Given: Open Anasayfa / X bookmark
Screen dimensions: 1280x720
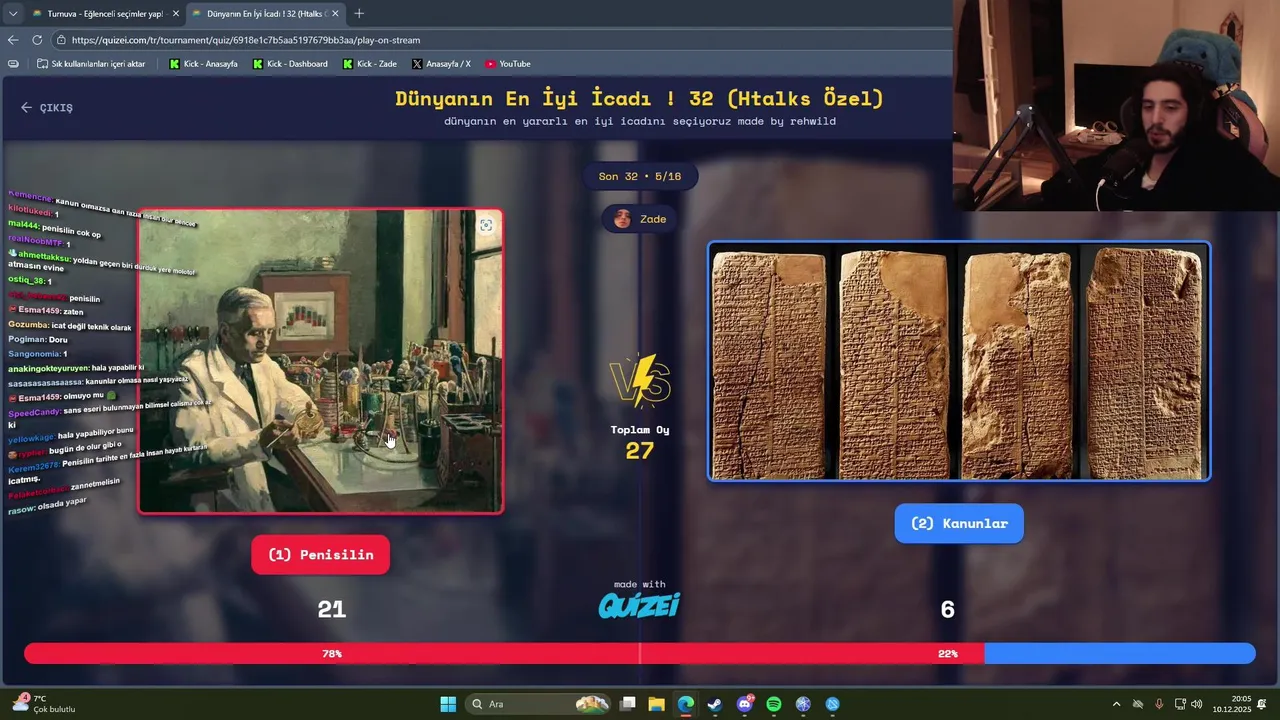Looking at the screenshot, I should tap(441, 64).
